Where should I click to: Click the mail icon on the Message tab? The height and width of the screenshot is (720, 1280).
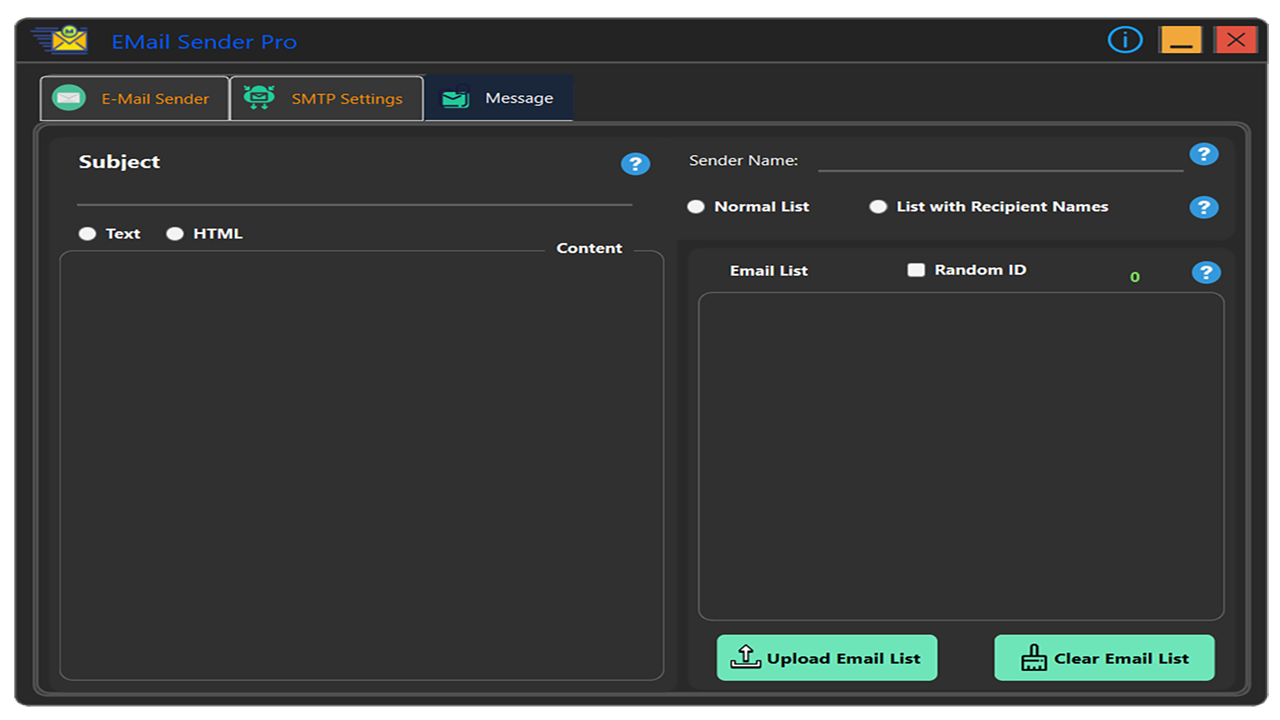click(x=455, y=98)
